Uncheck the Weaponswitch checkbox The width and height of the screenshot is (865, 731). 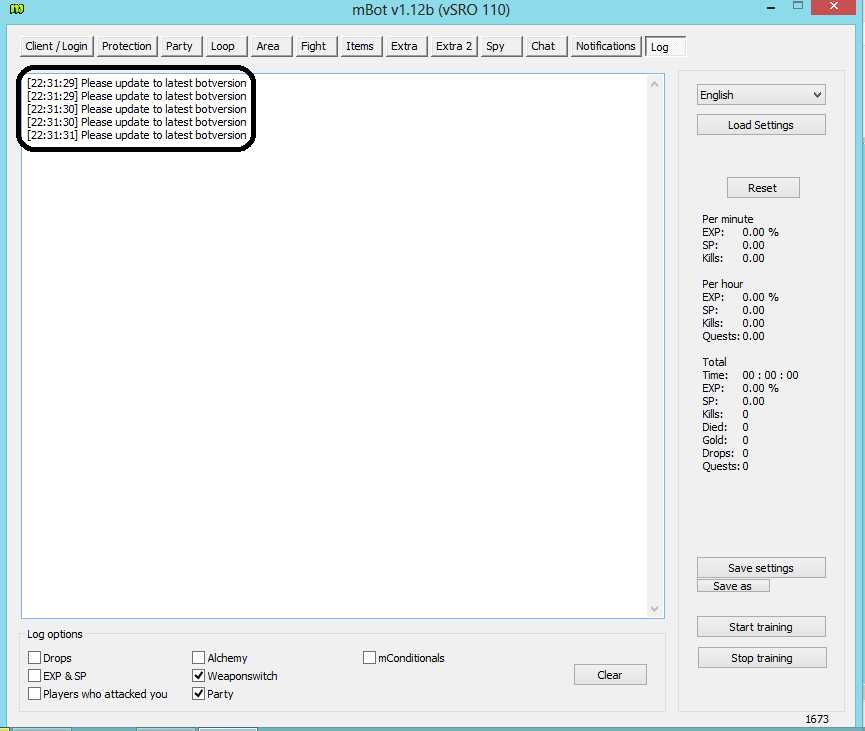pyautogui.click(x=199, y=676)
